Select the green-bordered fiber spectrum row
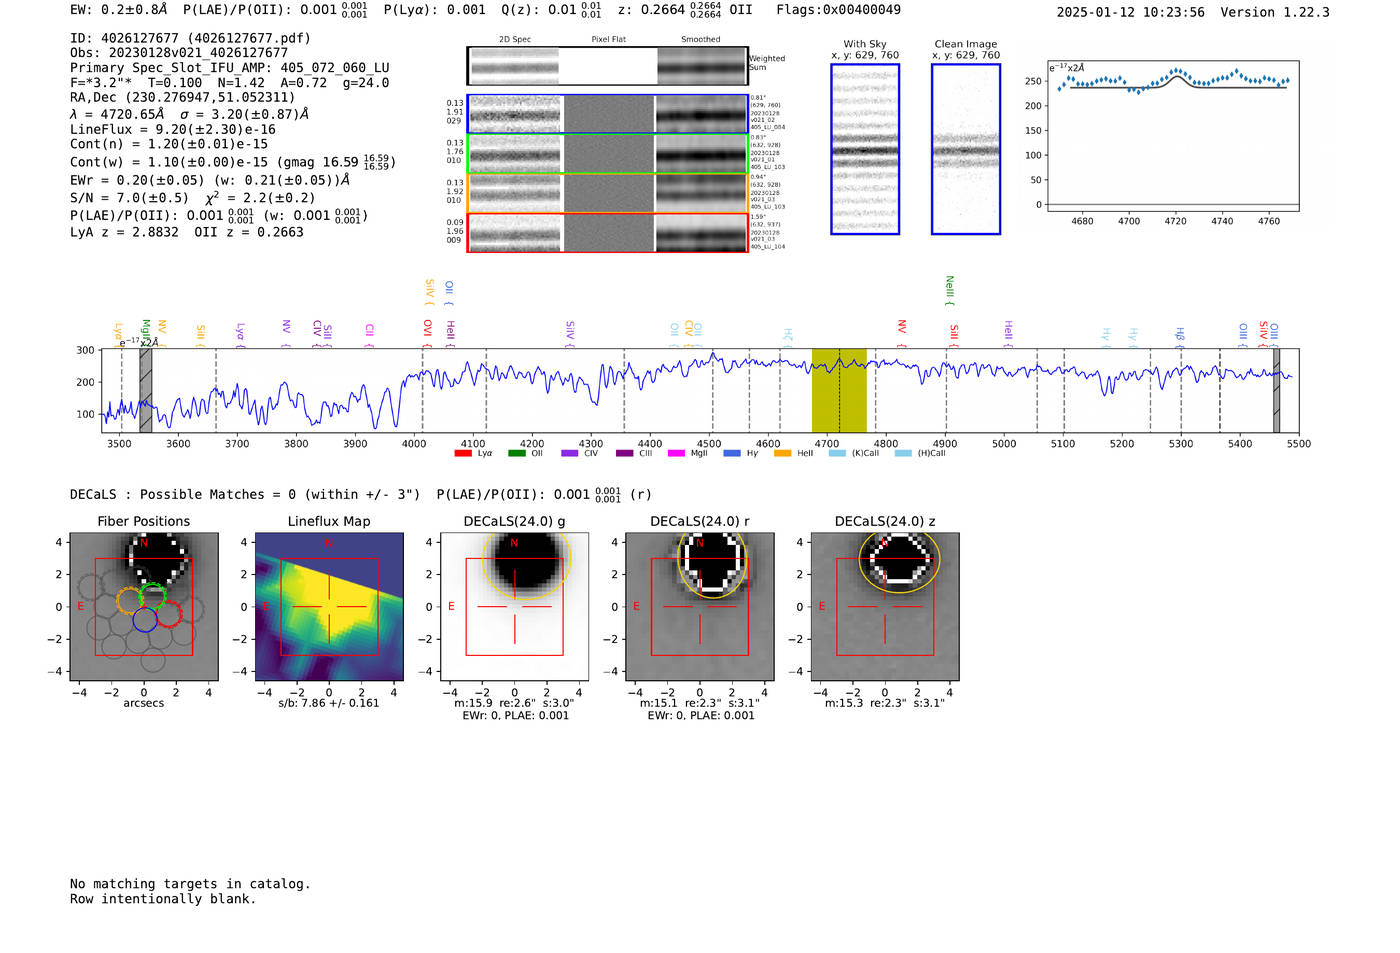Image resolution: width=1400 pixels, height=953 pixels. (607, 154)
